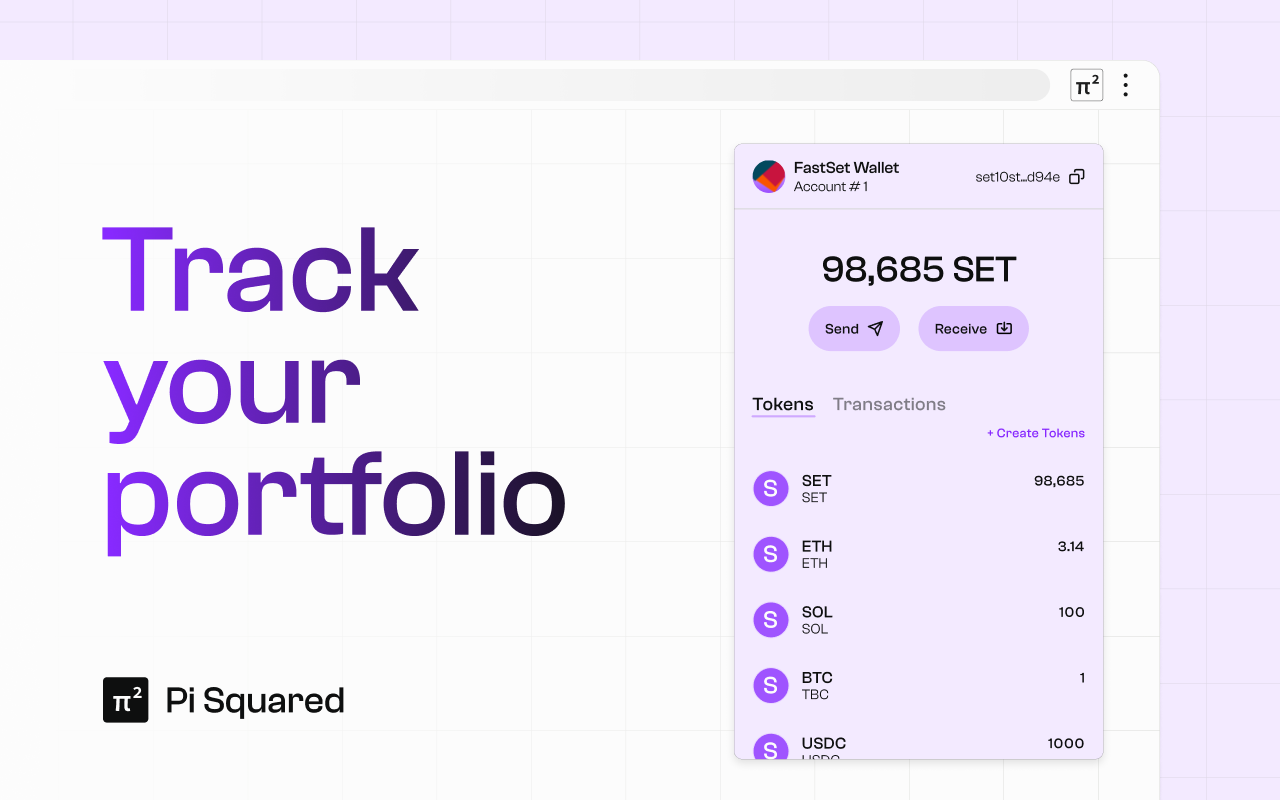This screenshot has height=800, width=1280.
Task: Select the USDC token icon
Action: [x=771, y=749]
